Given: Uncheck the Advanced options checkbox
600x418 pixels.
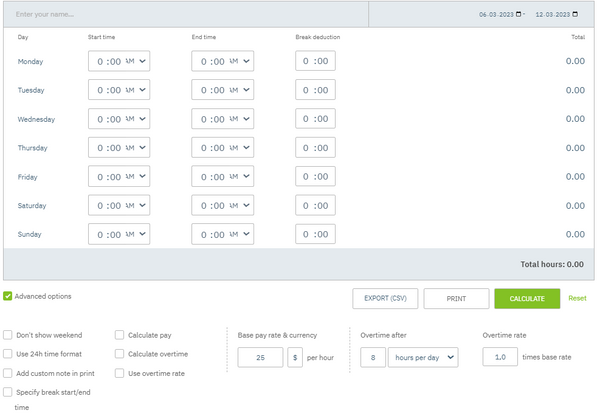Looking at the screenshot, I should click(8, 296).
